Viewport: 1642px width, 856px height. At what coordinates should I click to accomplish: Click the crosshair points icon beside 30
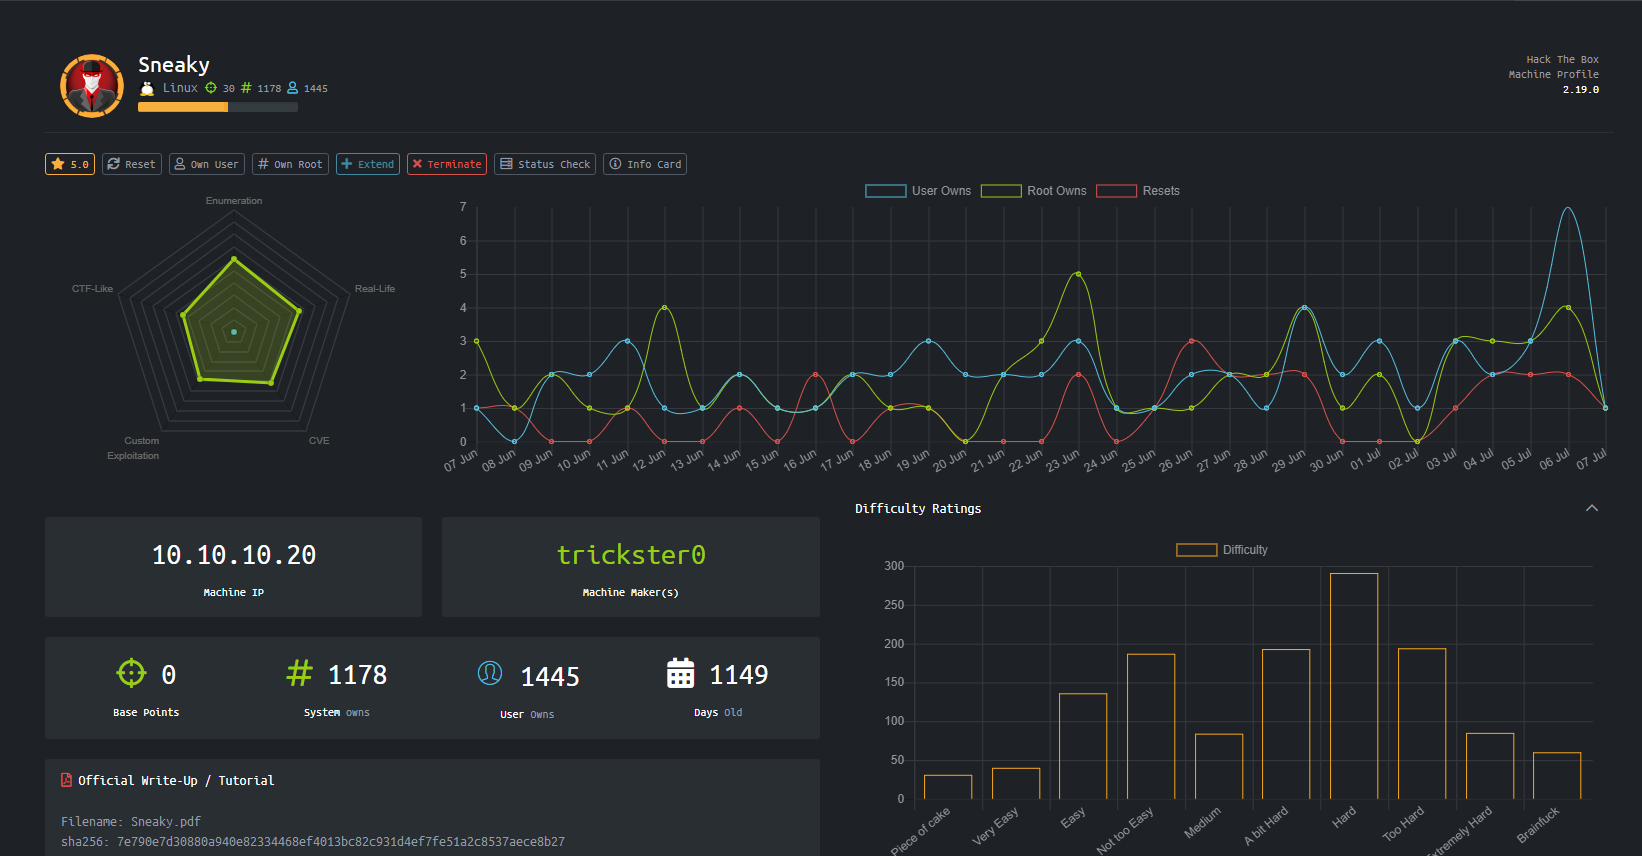211,88
